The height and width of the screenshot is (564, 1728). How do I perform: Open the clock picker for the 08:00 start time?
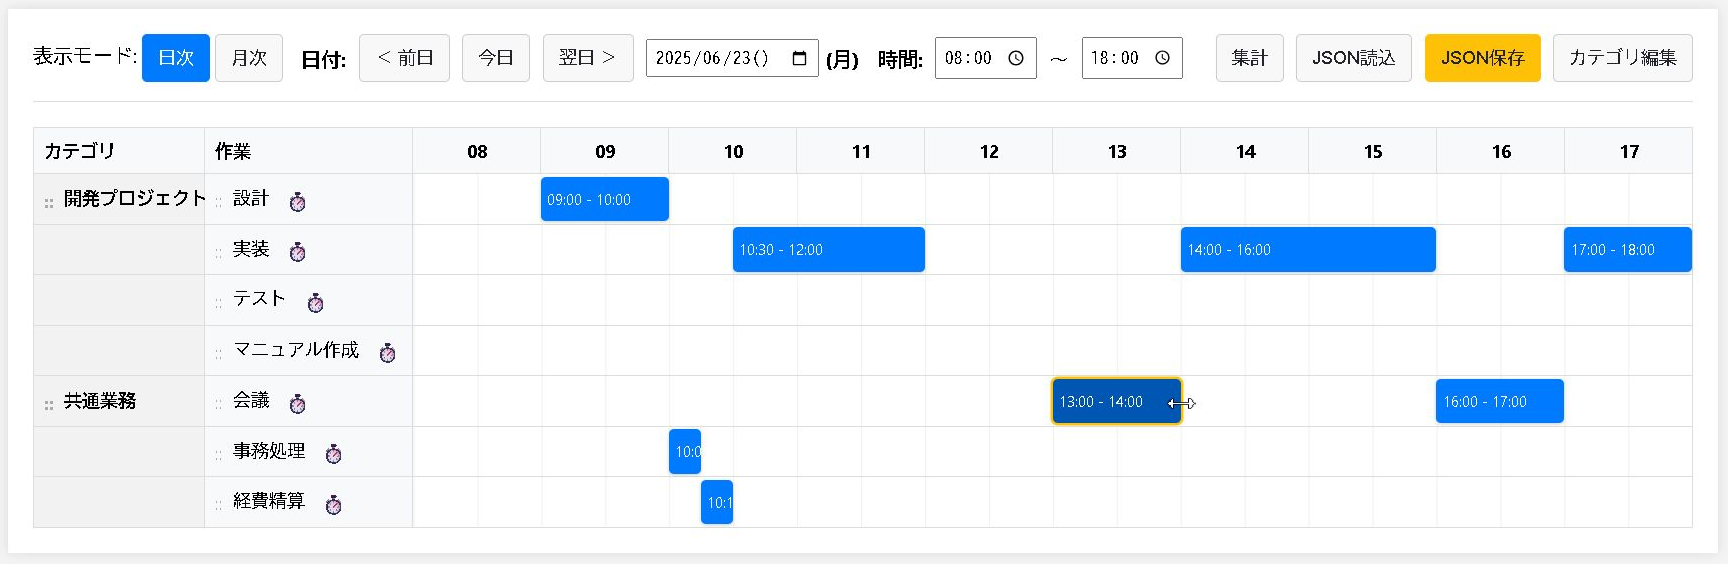(1016, 58)
